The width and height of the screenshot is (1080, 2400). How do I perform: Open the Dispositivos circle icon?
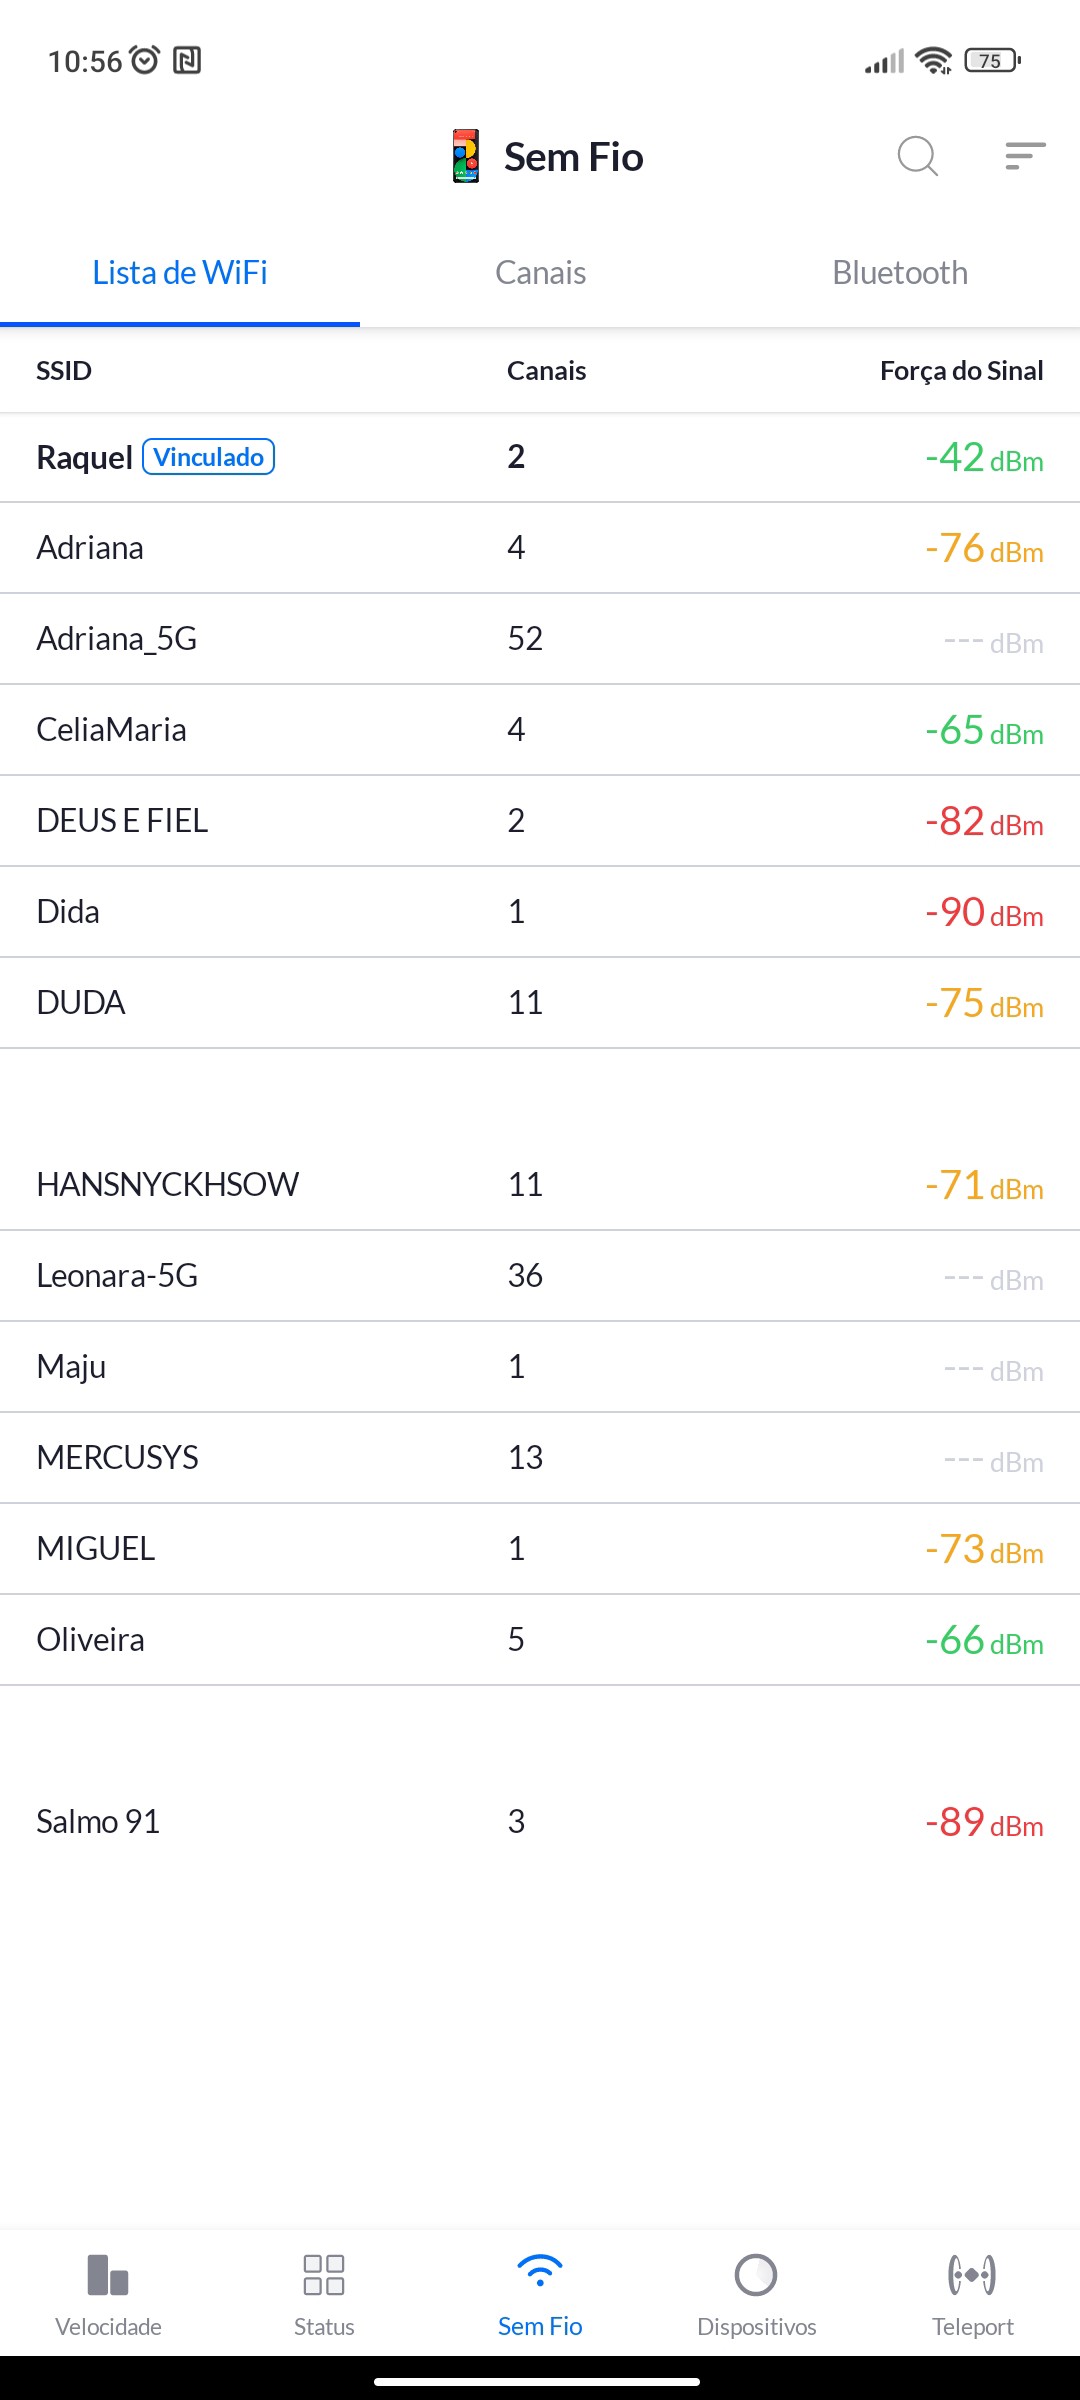click(756, 2275)
